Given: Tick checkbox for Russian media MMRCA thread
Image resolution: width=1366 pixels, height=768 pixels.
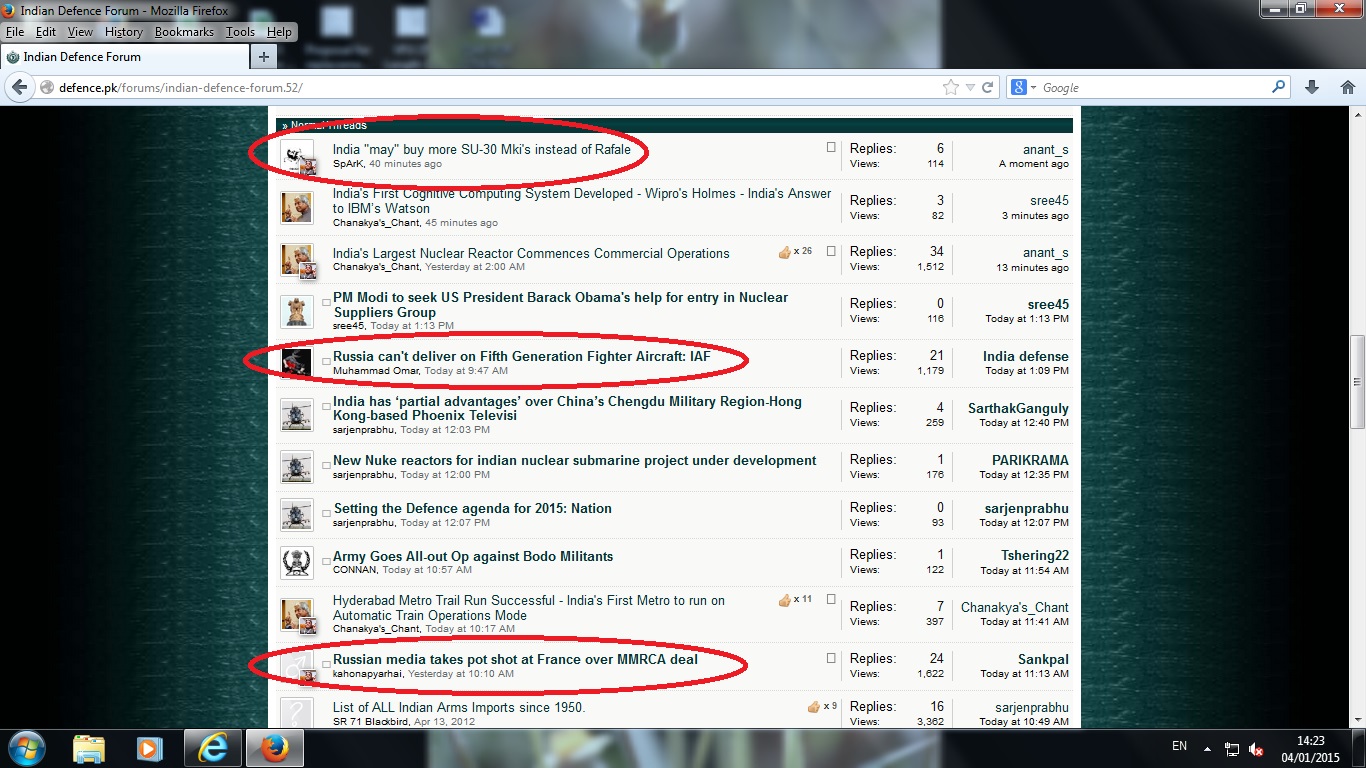Looking at the screenshot, I should (830, 658).
